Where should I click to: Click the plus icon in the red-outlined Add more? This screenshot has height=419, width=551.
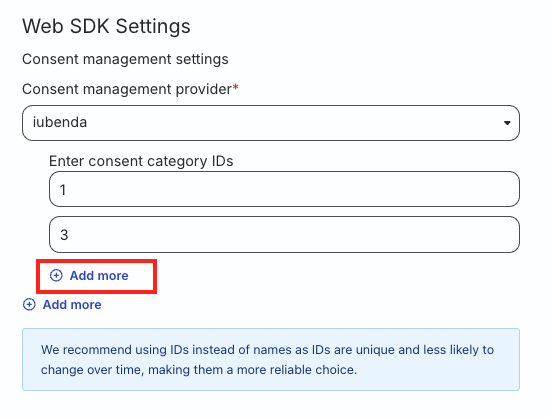[x=56, y=276]
